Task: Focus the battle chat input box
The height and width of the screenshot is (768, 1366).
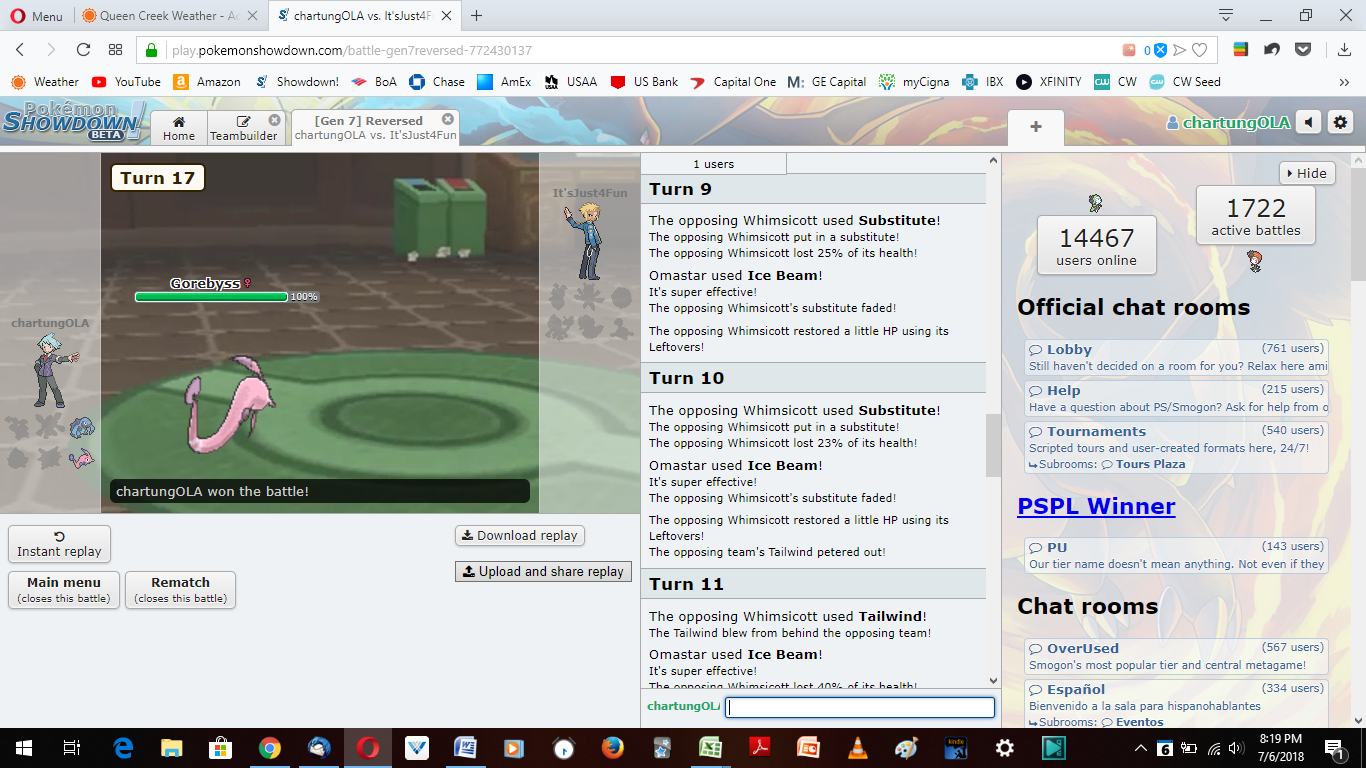Action: [x=859, y=707]
